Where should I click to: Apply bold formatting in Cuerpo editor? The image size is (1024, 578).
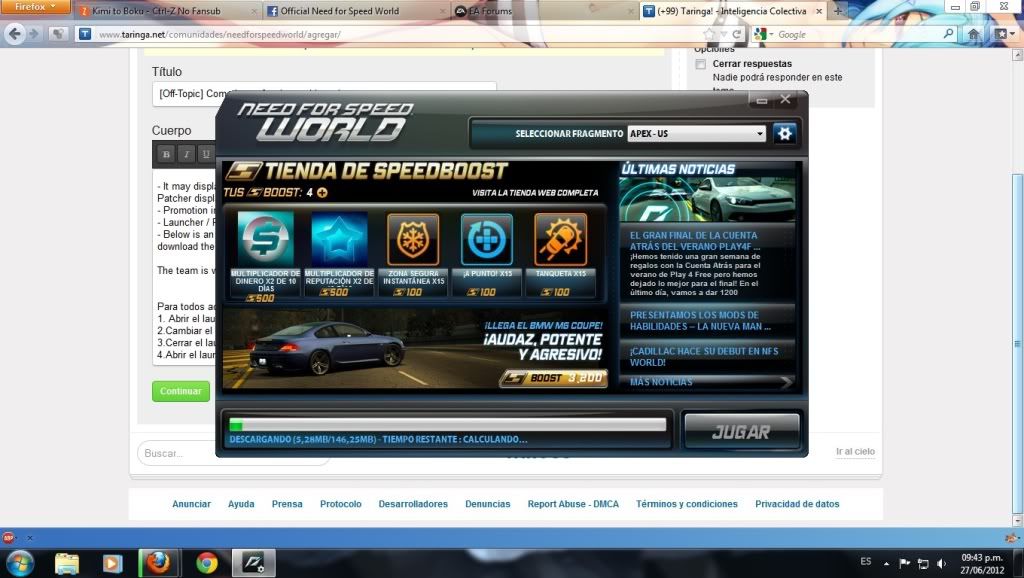(166, 155)
